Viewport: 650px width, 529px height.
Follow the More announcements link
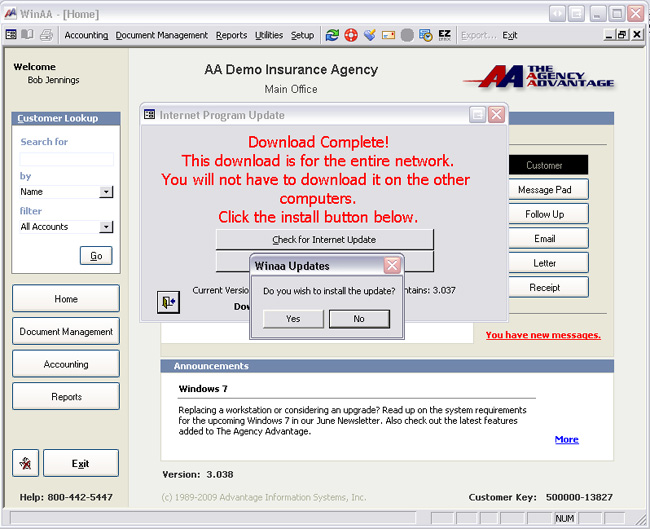pos(566,439)
